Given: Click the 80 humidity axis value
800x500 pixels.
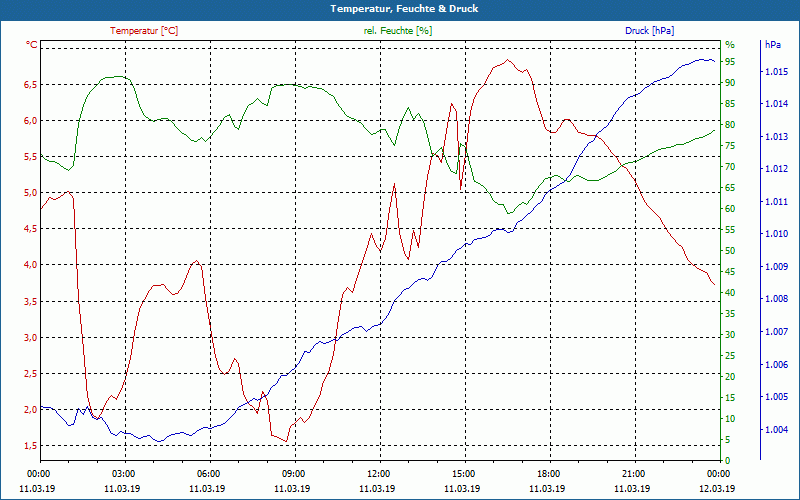Looking at the screenshot, I should pos(730,124).
